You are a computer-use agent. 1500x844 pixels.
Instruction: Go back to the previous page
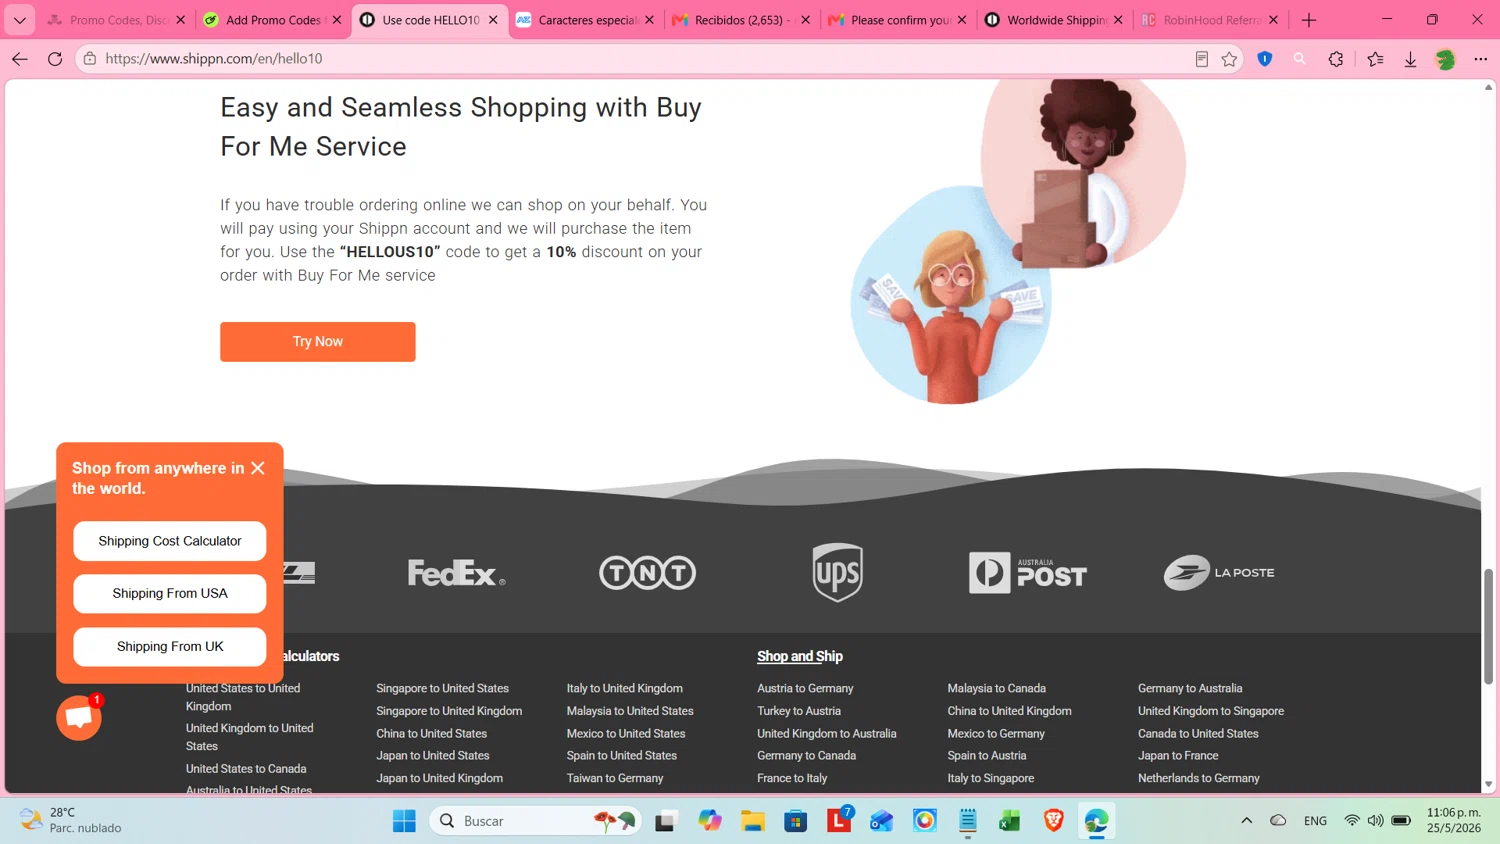(20, 59)
